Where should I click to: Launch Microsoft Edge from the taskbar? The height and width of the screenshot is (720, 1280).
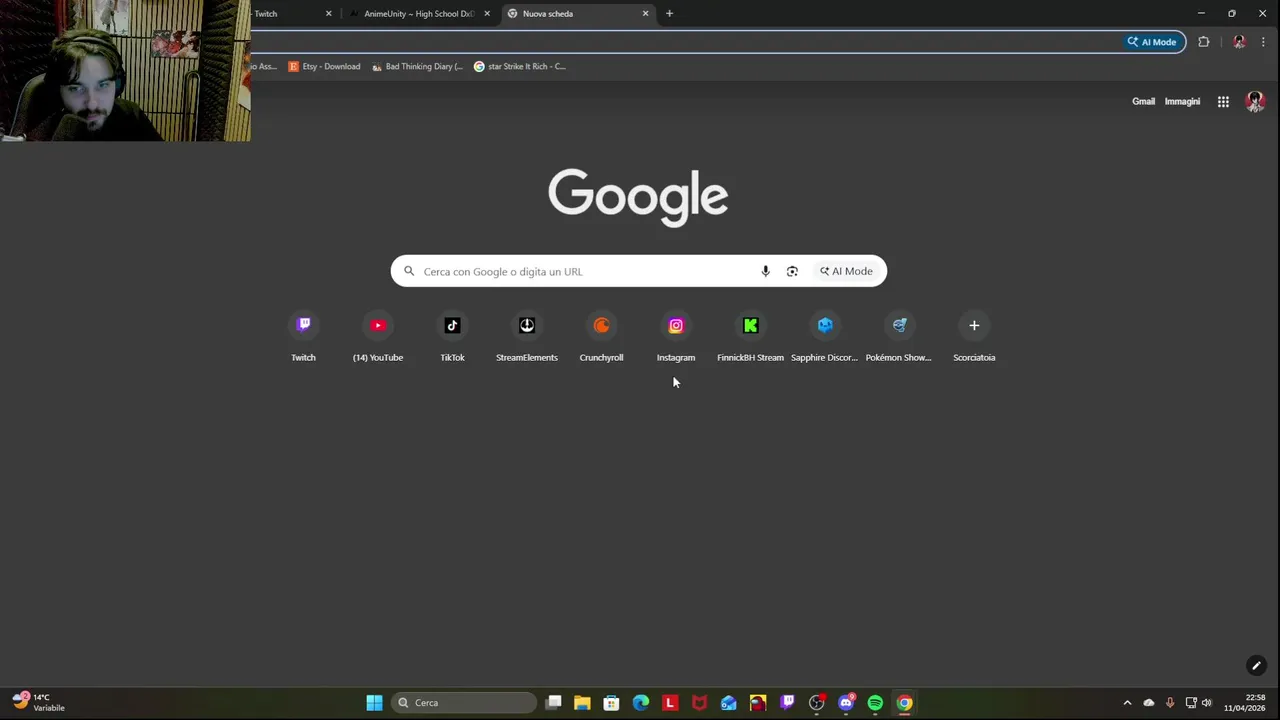pyautogui.click(x=641, y=703)
